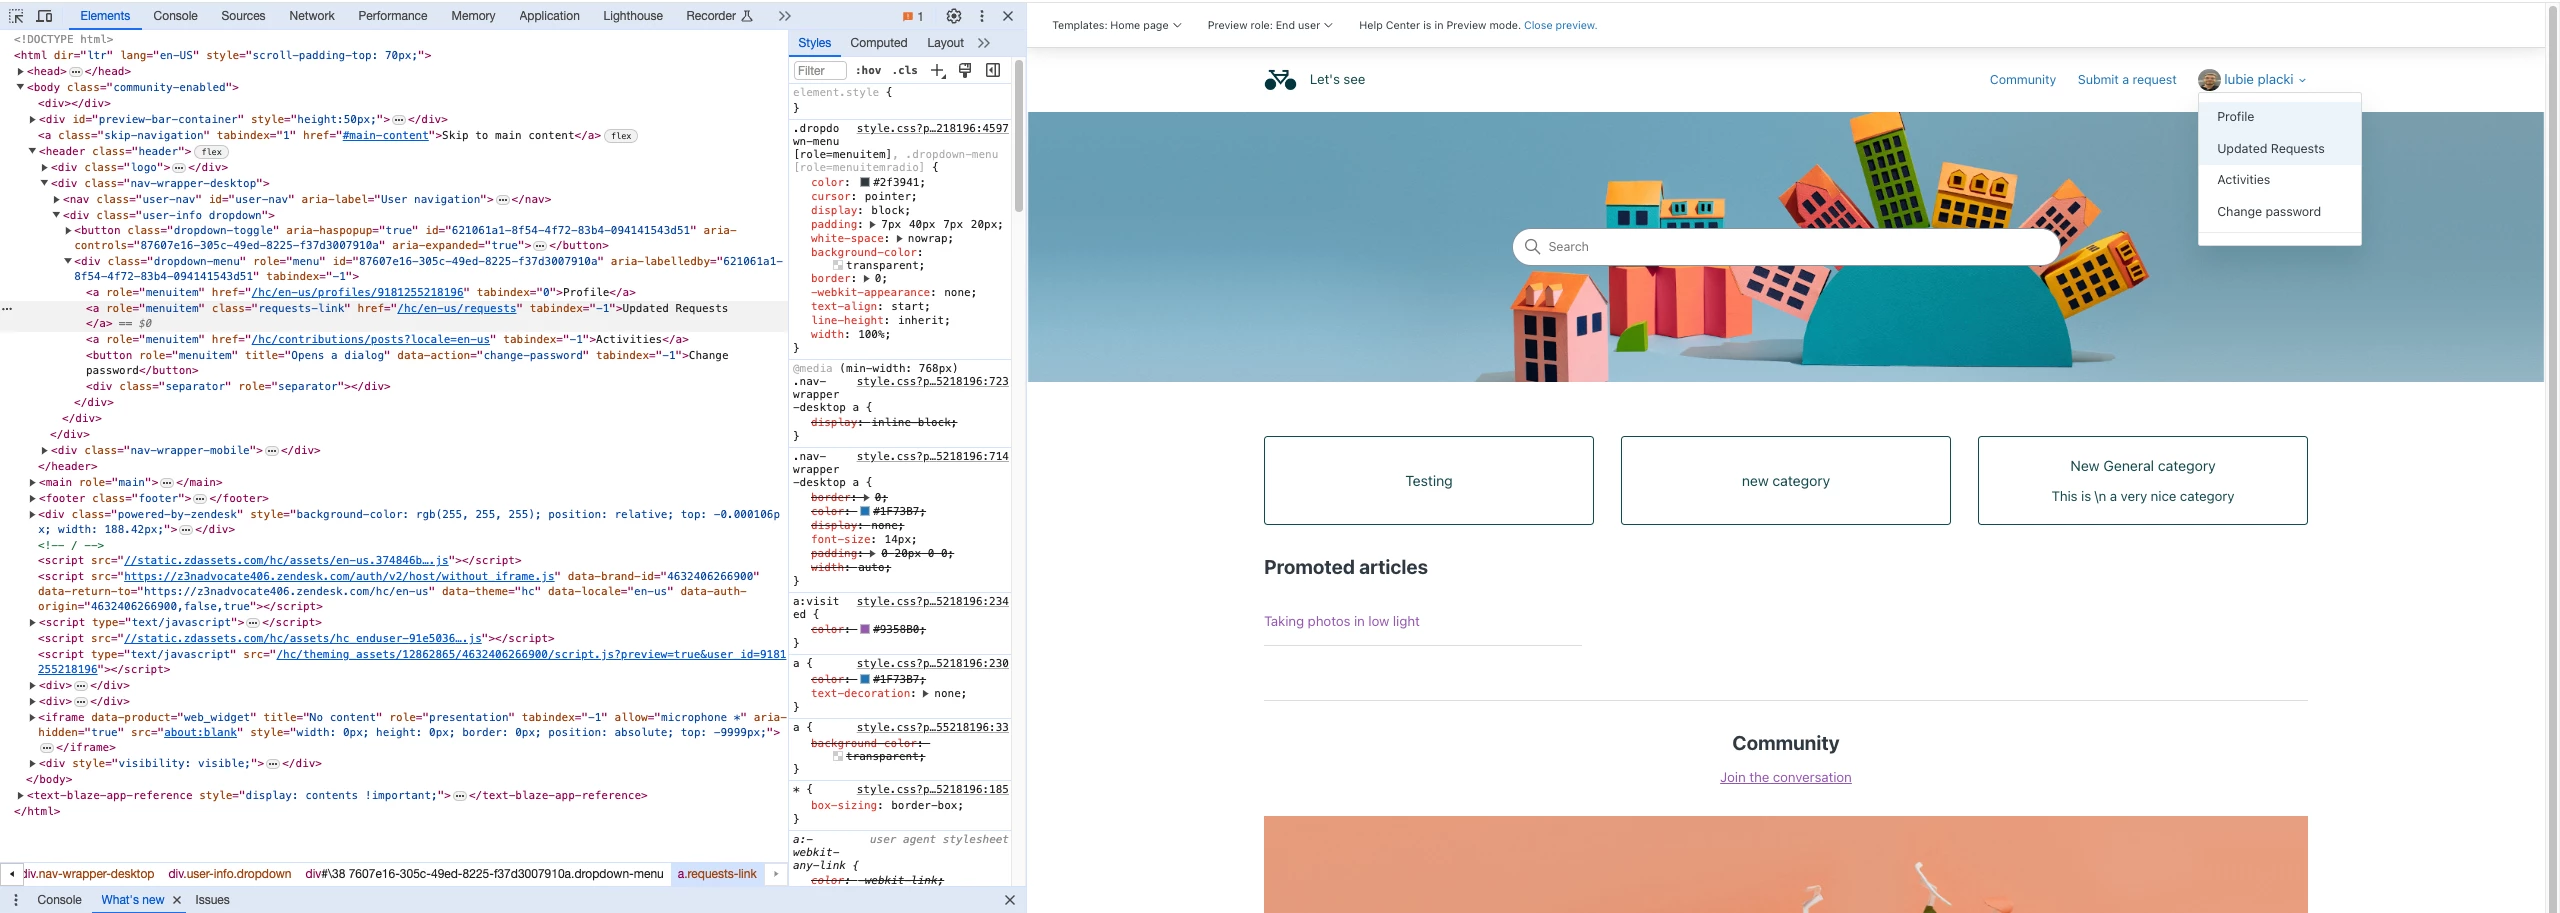Close the bottom drawer
This screenshot has height=913, width=2560.
(x=1010, y=900)
